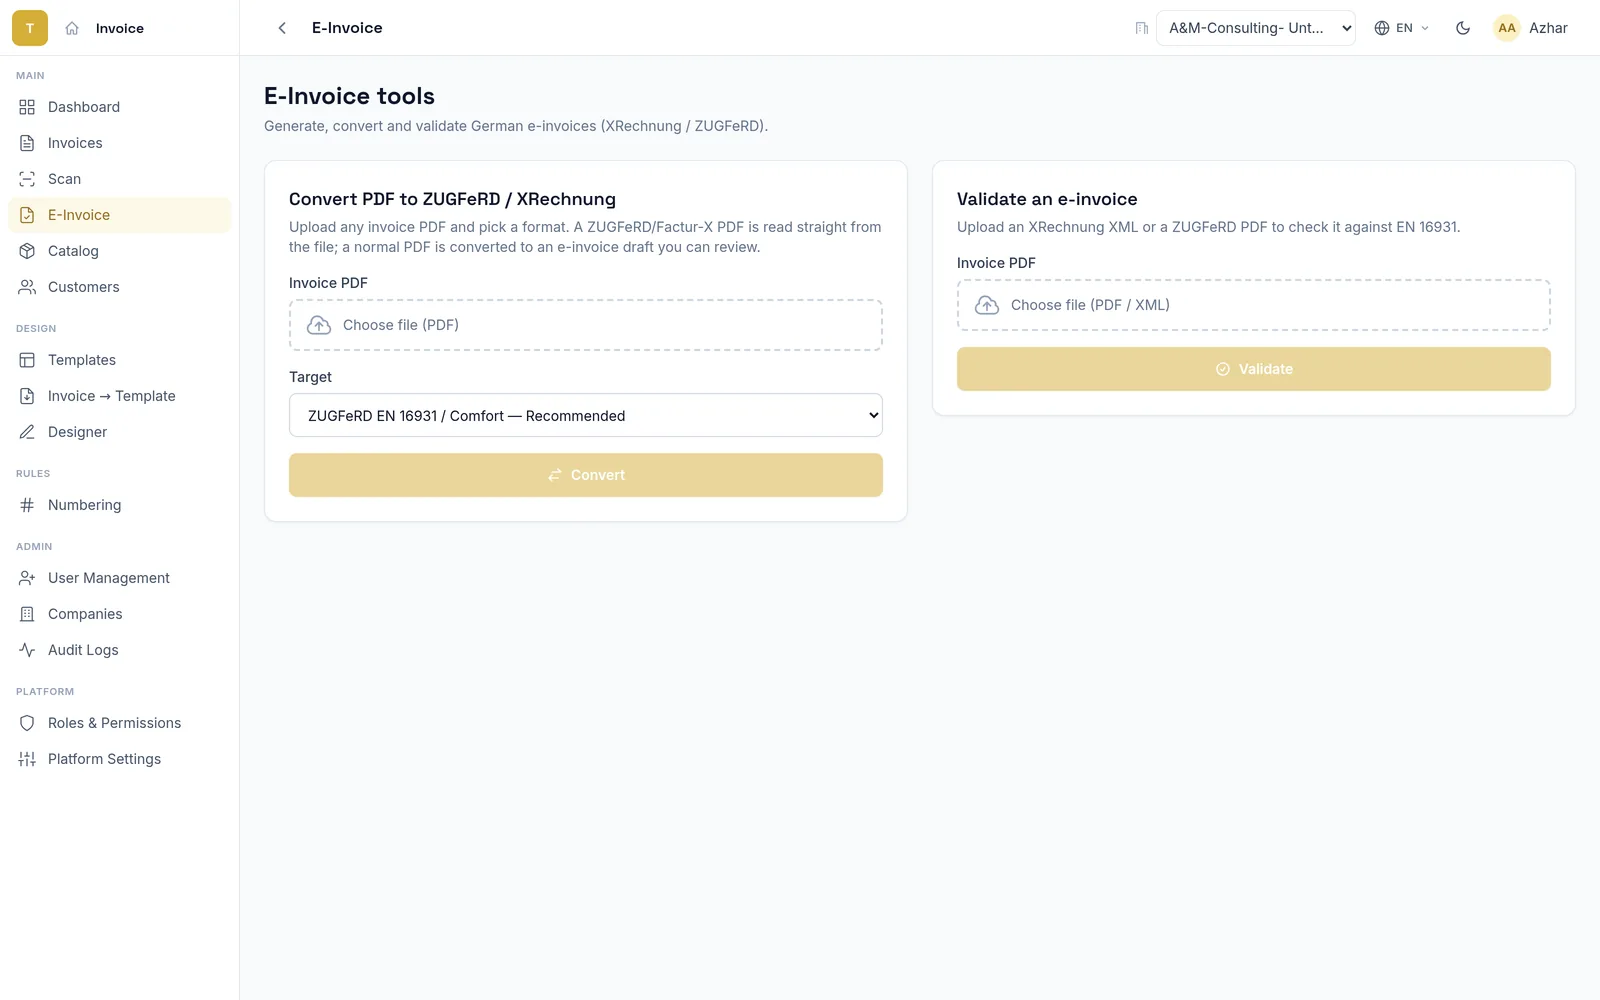Click the AA user avatar
Screen dimensions: 1600x1000
tap(1507, 28)
